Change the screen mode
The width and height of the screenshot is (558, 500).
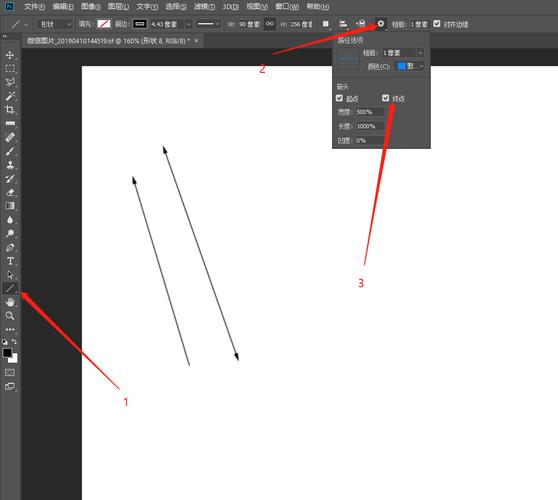coord(10,386)
